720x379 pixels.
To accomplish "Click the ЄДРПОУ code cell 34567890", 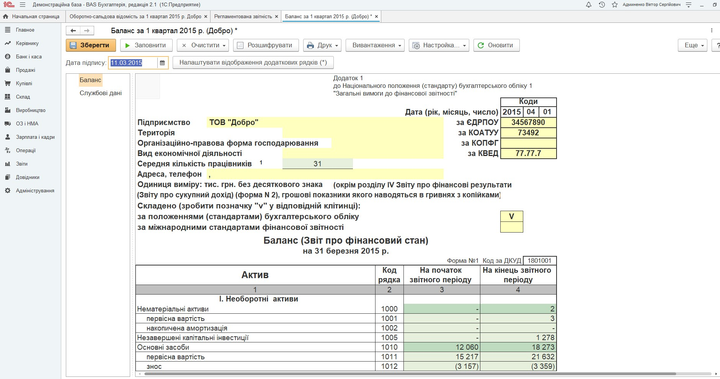I will pyautogui.click(x=528, y=122).
